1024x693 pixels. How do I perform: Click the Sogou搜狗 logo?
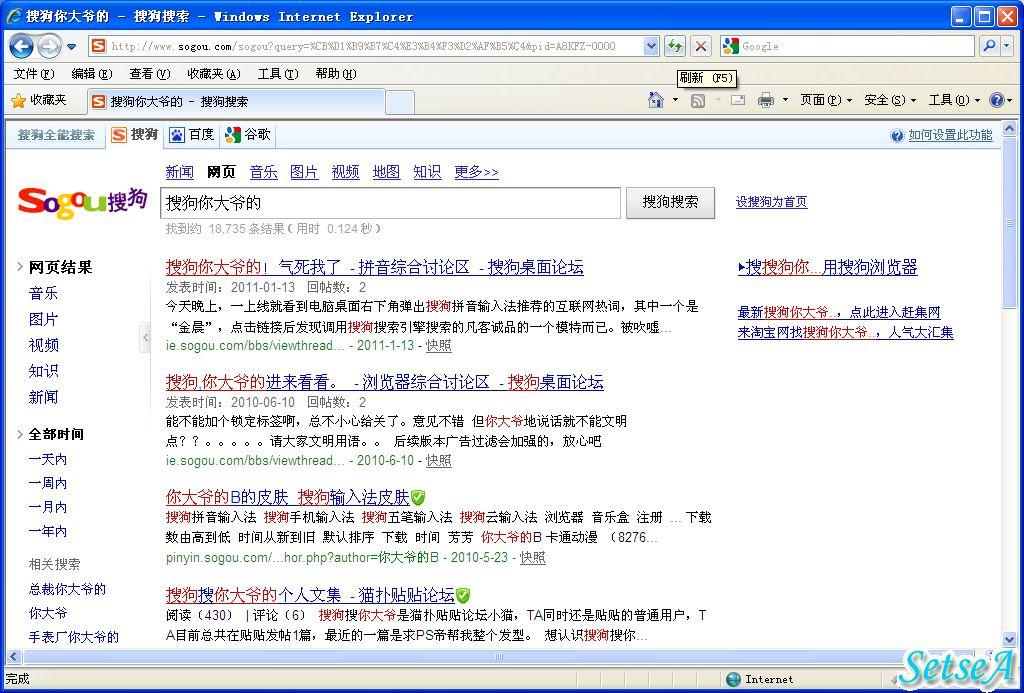[x=83, y=201]
